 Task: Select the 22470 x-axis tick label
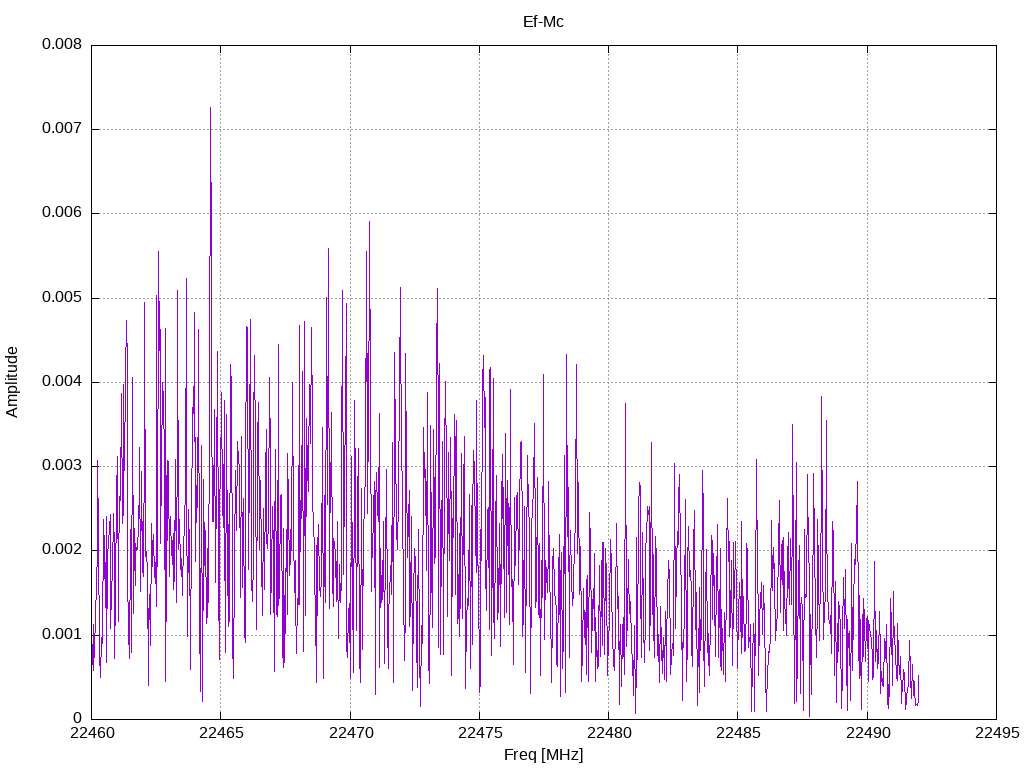350,733
